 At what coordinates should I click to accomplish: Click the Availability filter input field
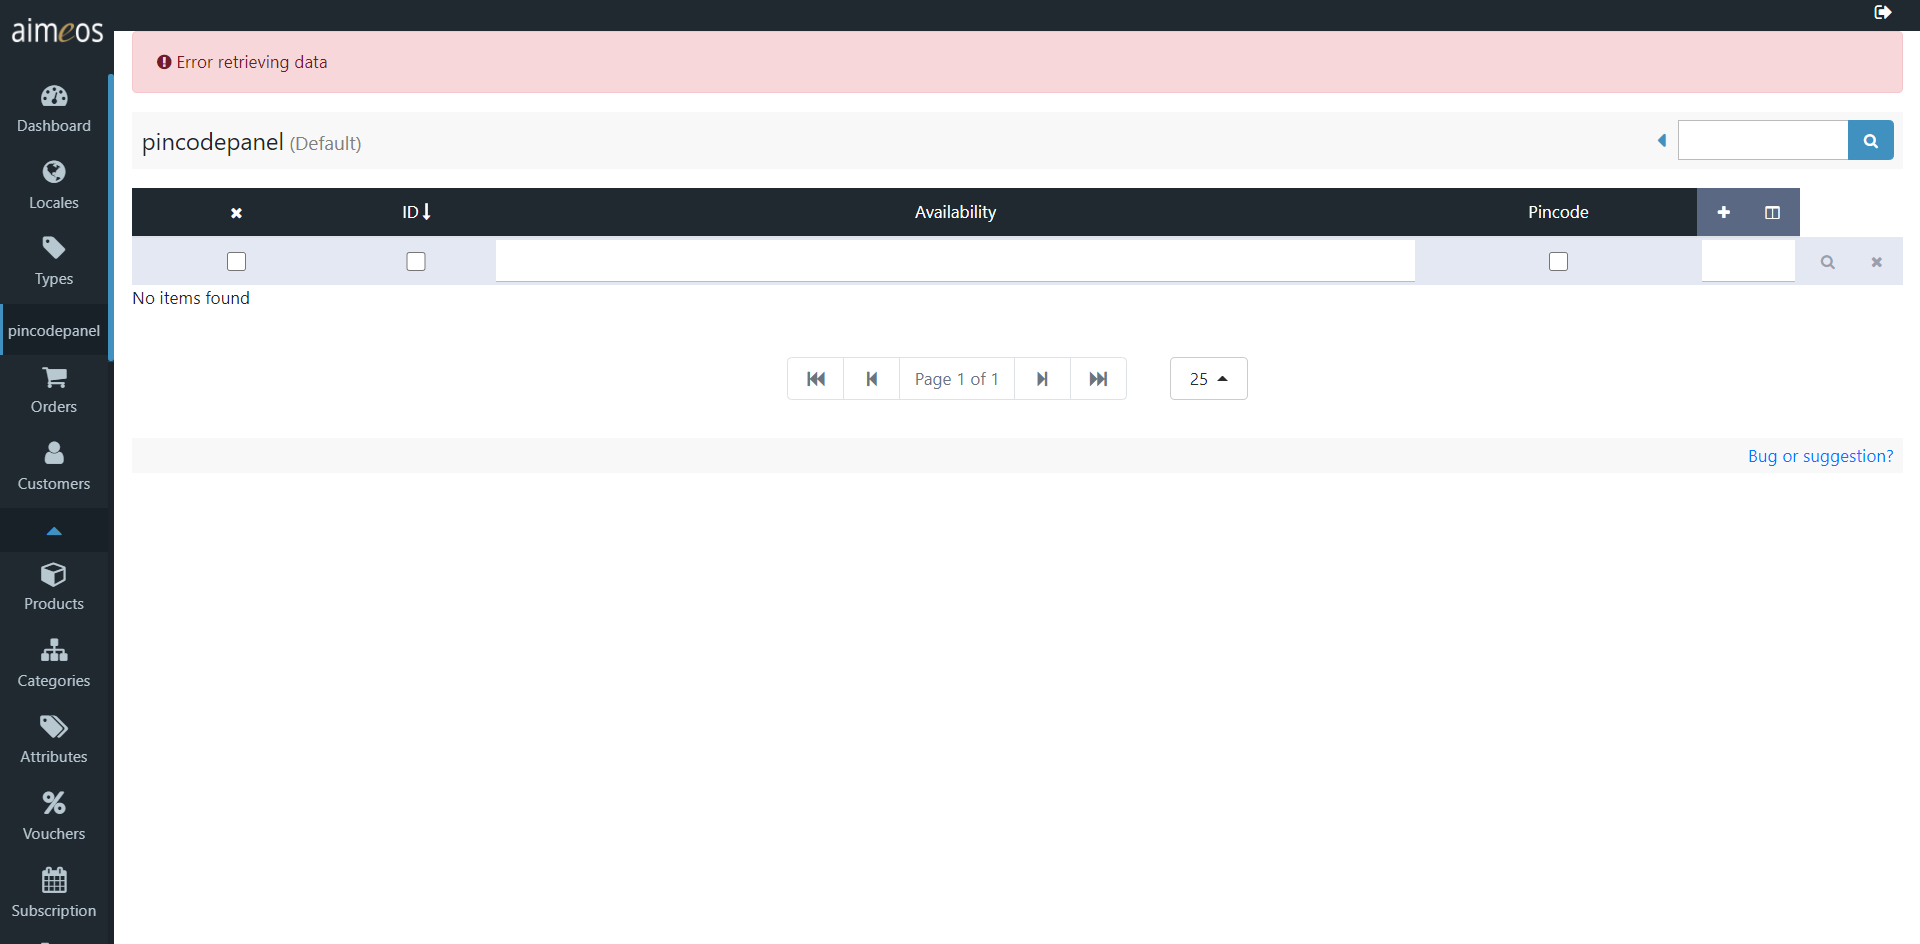[x=955, y=261]
